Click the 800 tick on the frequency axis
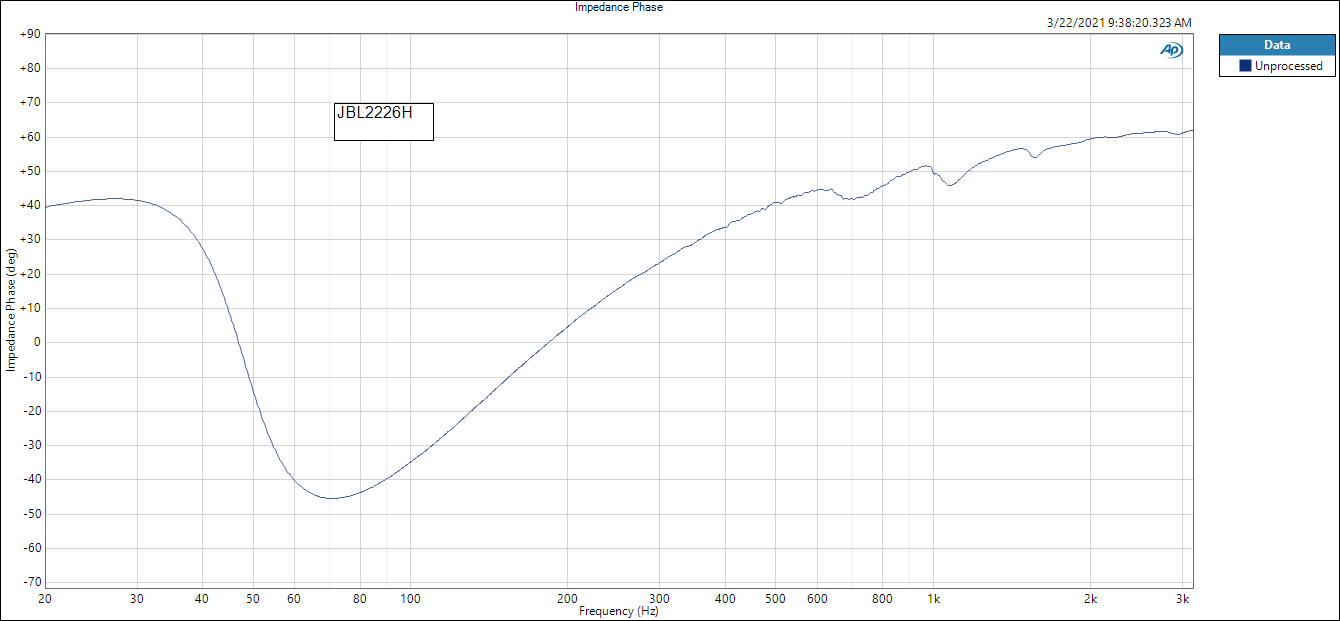 (883, 599)
